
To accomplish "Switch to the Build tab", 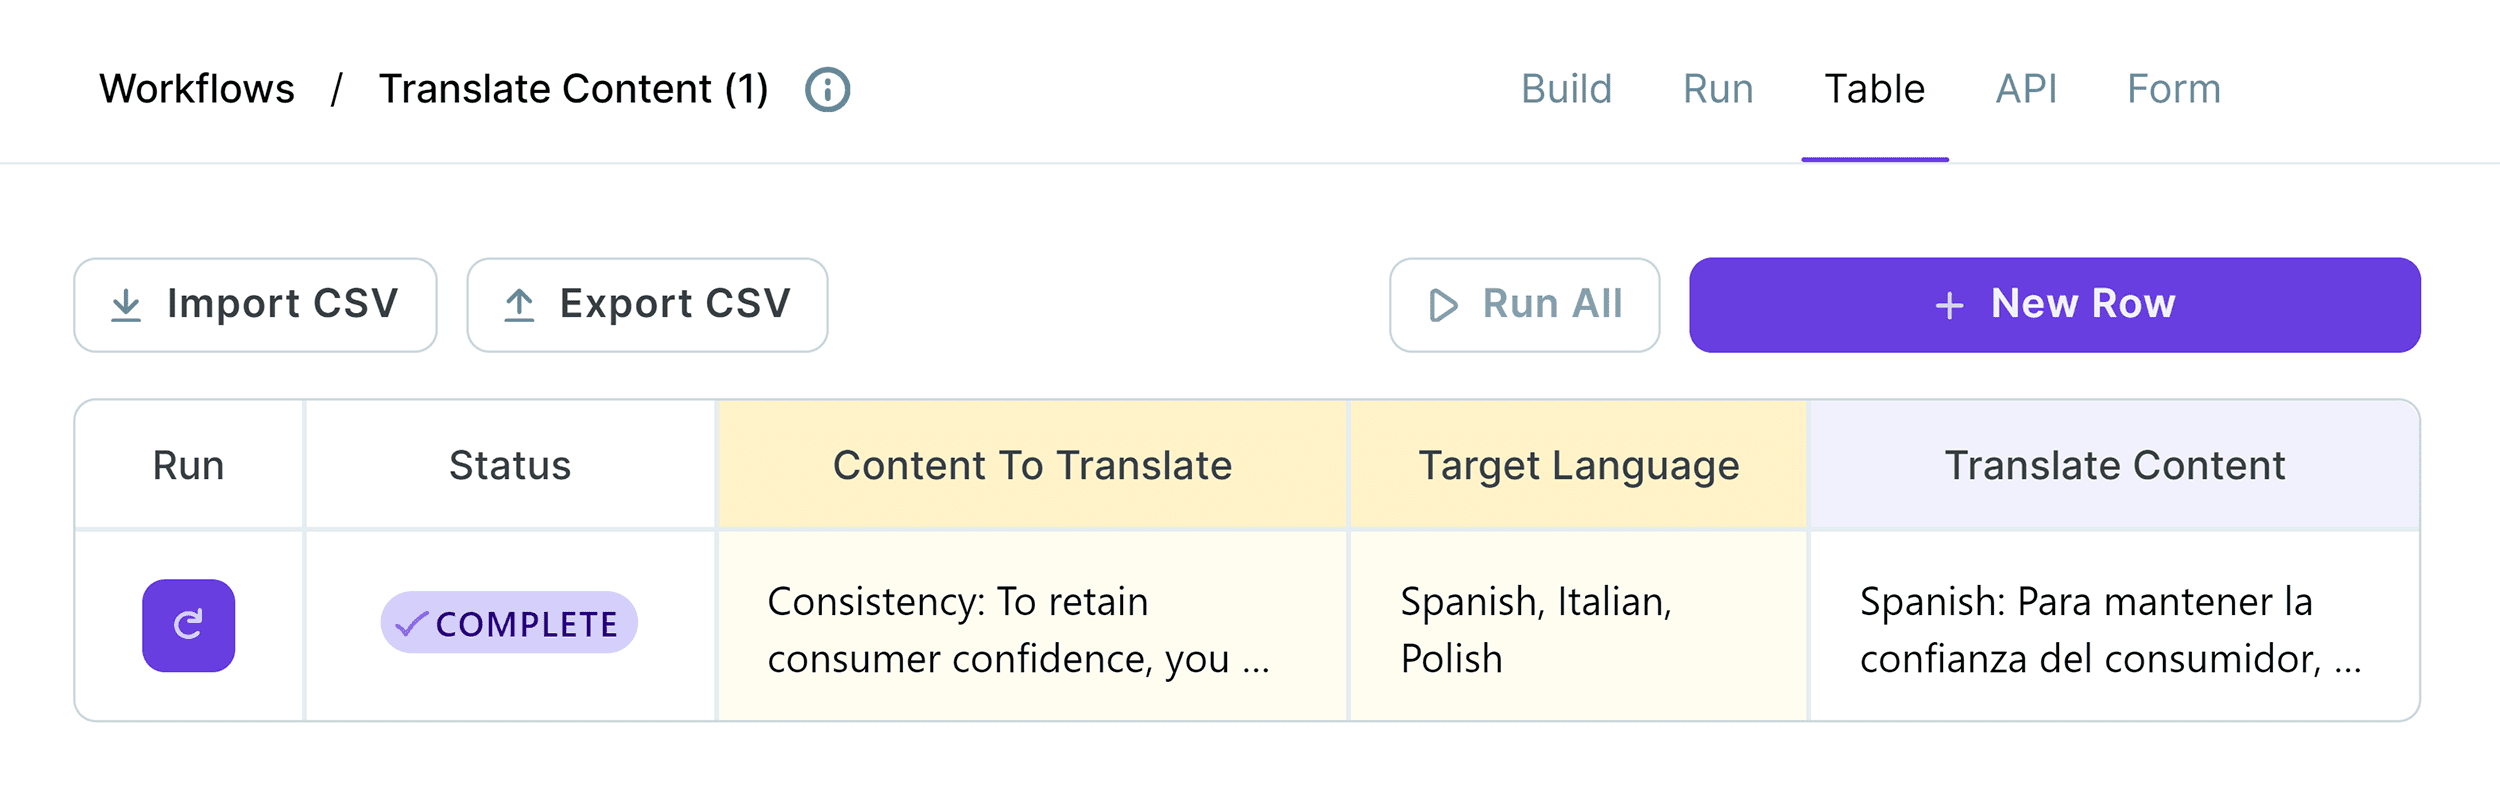I will coord(1566,88).
